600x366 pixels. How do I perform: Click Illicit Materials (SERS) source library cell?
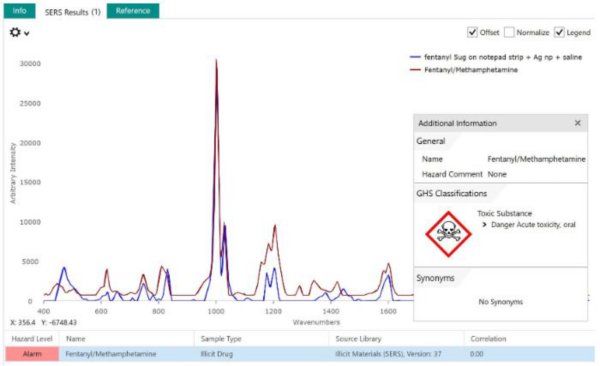tap(388, 354)
